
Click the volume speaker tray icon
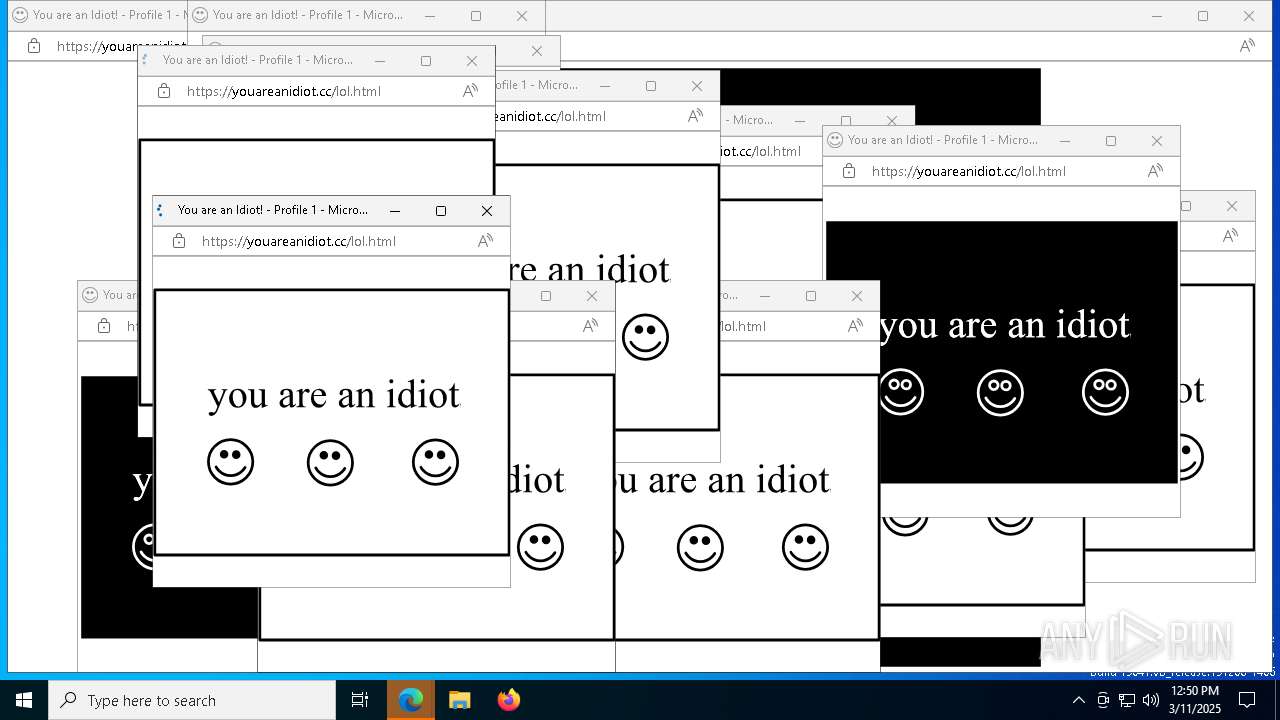pyautogui.click(x=1151, y=700)
